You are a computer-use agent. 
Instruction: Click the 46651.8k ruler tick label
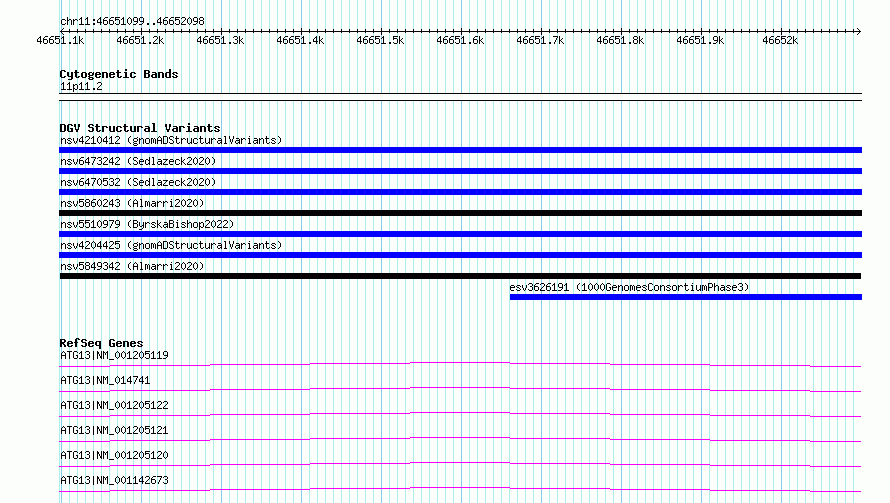(x=620, y=40)
